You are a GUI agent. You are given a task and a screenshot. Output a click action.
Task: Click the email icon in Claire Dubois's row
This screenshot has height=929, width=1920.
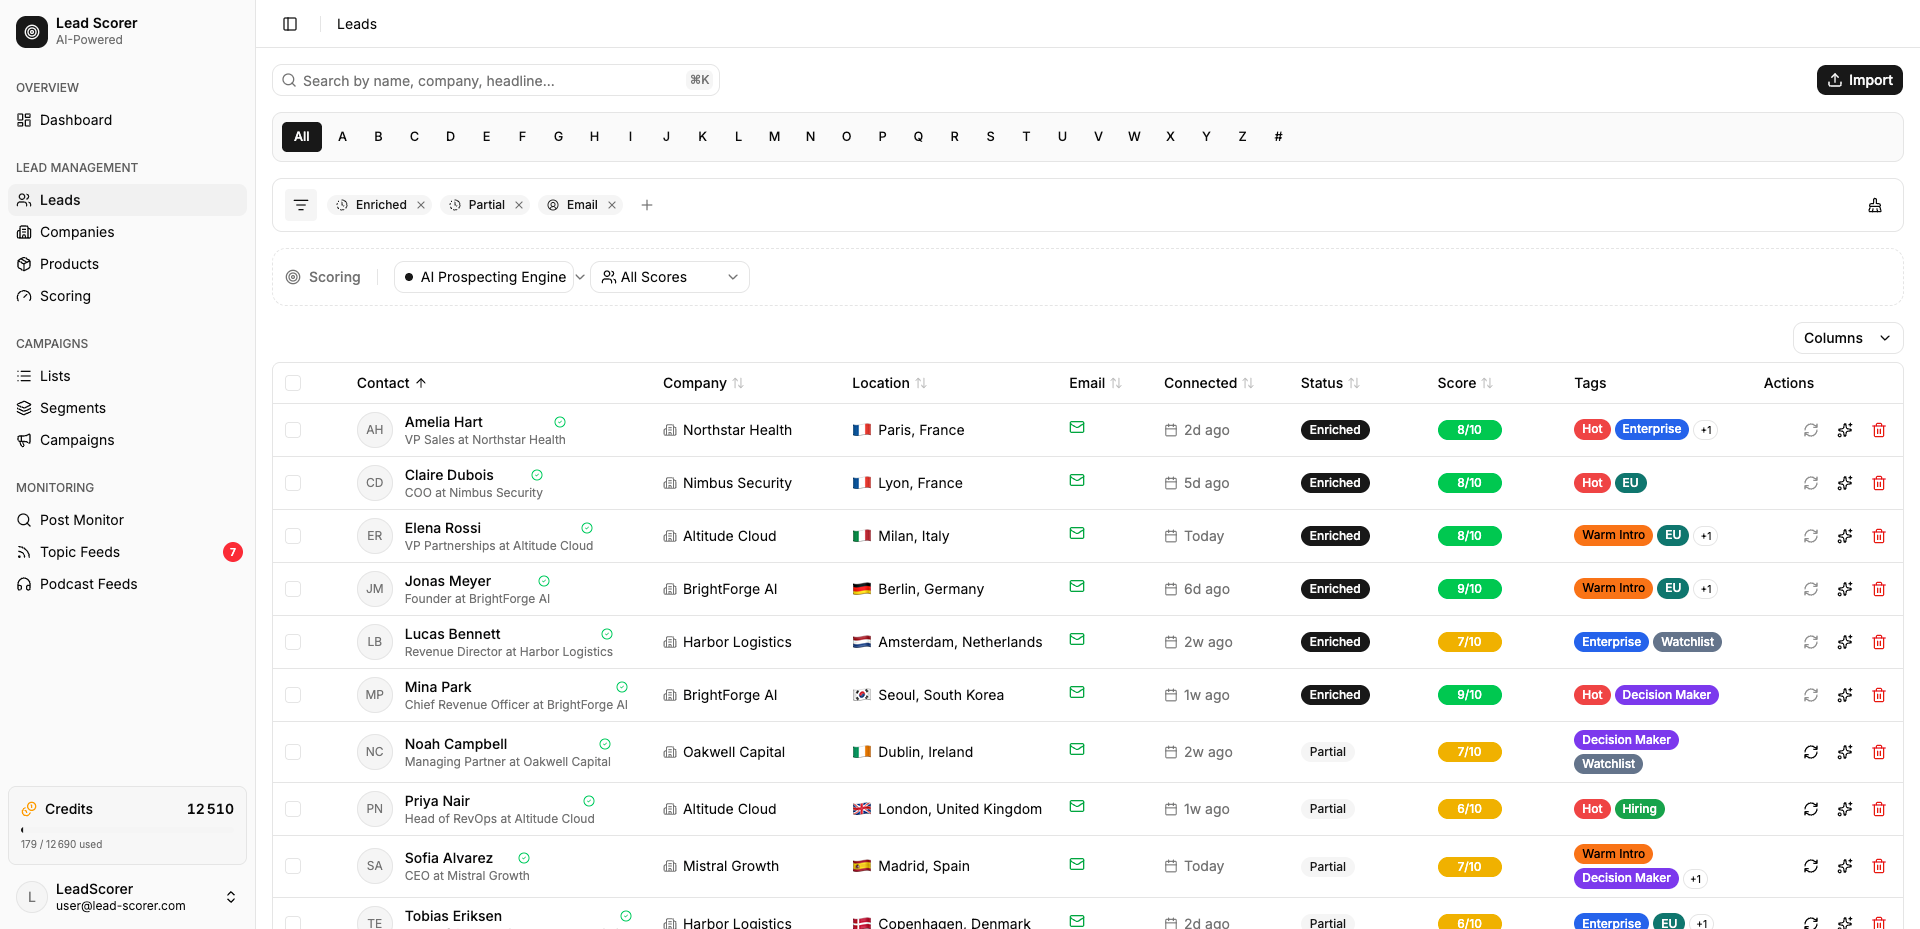point(1076,480)
